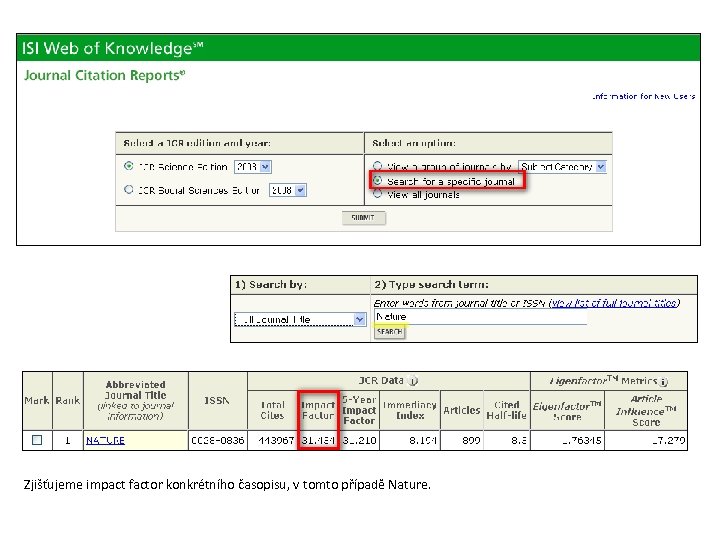This screenshot has width=720, height=540.
Task: Click the 'Abbreviated Journal Title' column header
Action: coord(135,400)
